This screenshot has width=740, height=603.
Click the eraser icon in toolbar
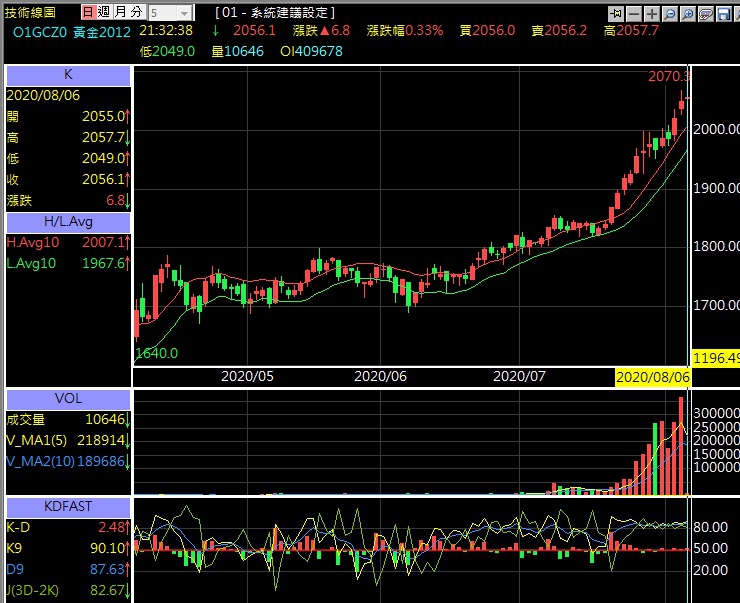coord(706,14)
